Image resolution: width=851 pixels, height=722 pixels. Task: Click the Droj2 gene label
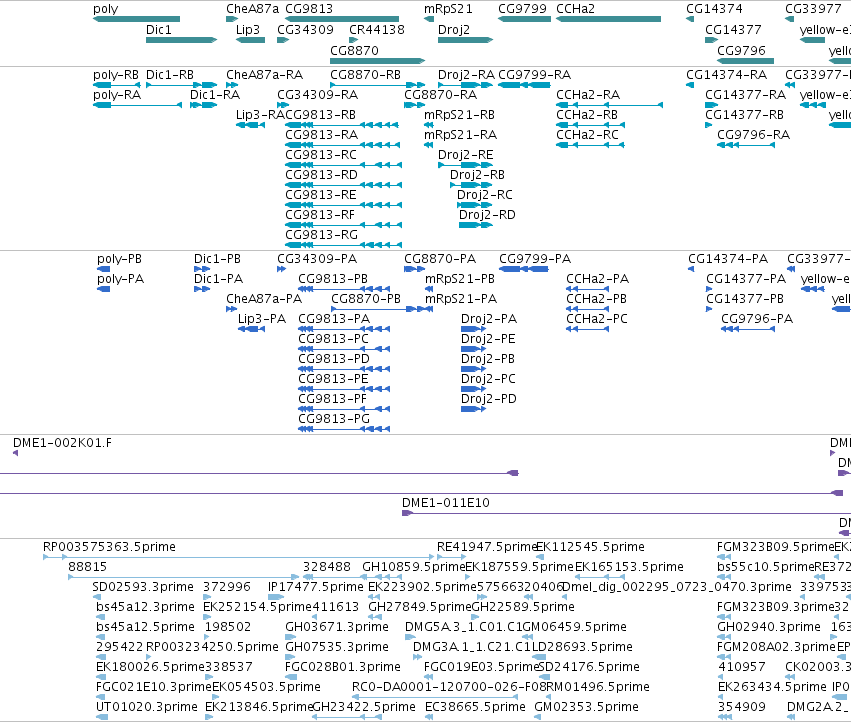(454, 30)
